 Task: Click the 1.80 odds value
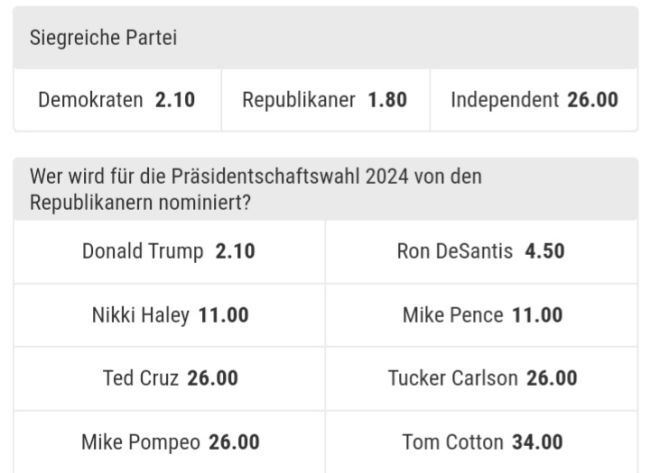(x=387, y=100)
